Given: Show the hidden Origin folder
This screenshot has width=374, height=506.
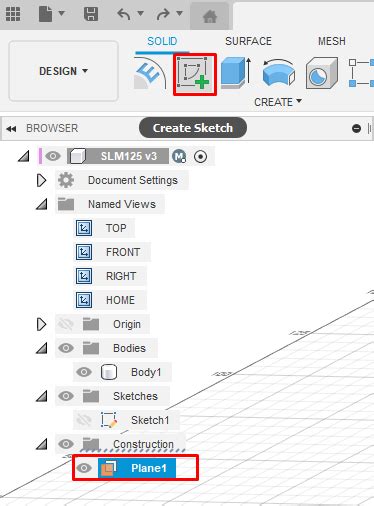Looking at the screenshot, I should click(x=66, y=324).
